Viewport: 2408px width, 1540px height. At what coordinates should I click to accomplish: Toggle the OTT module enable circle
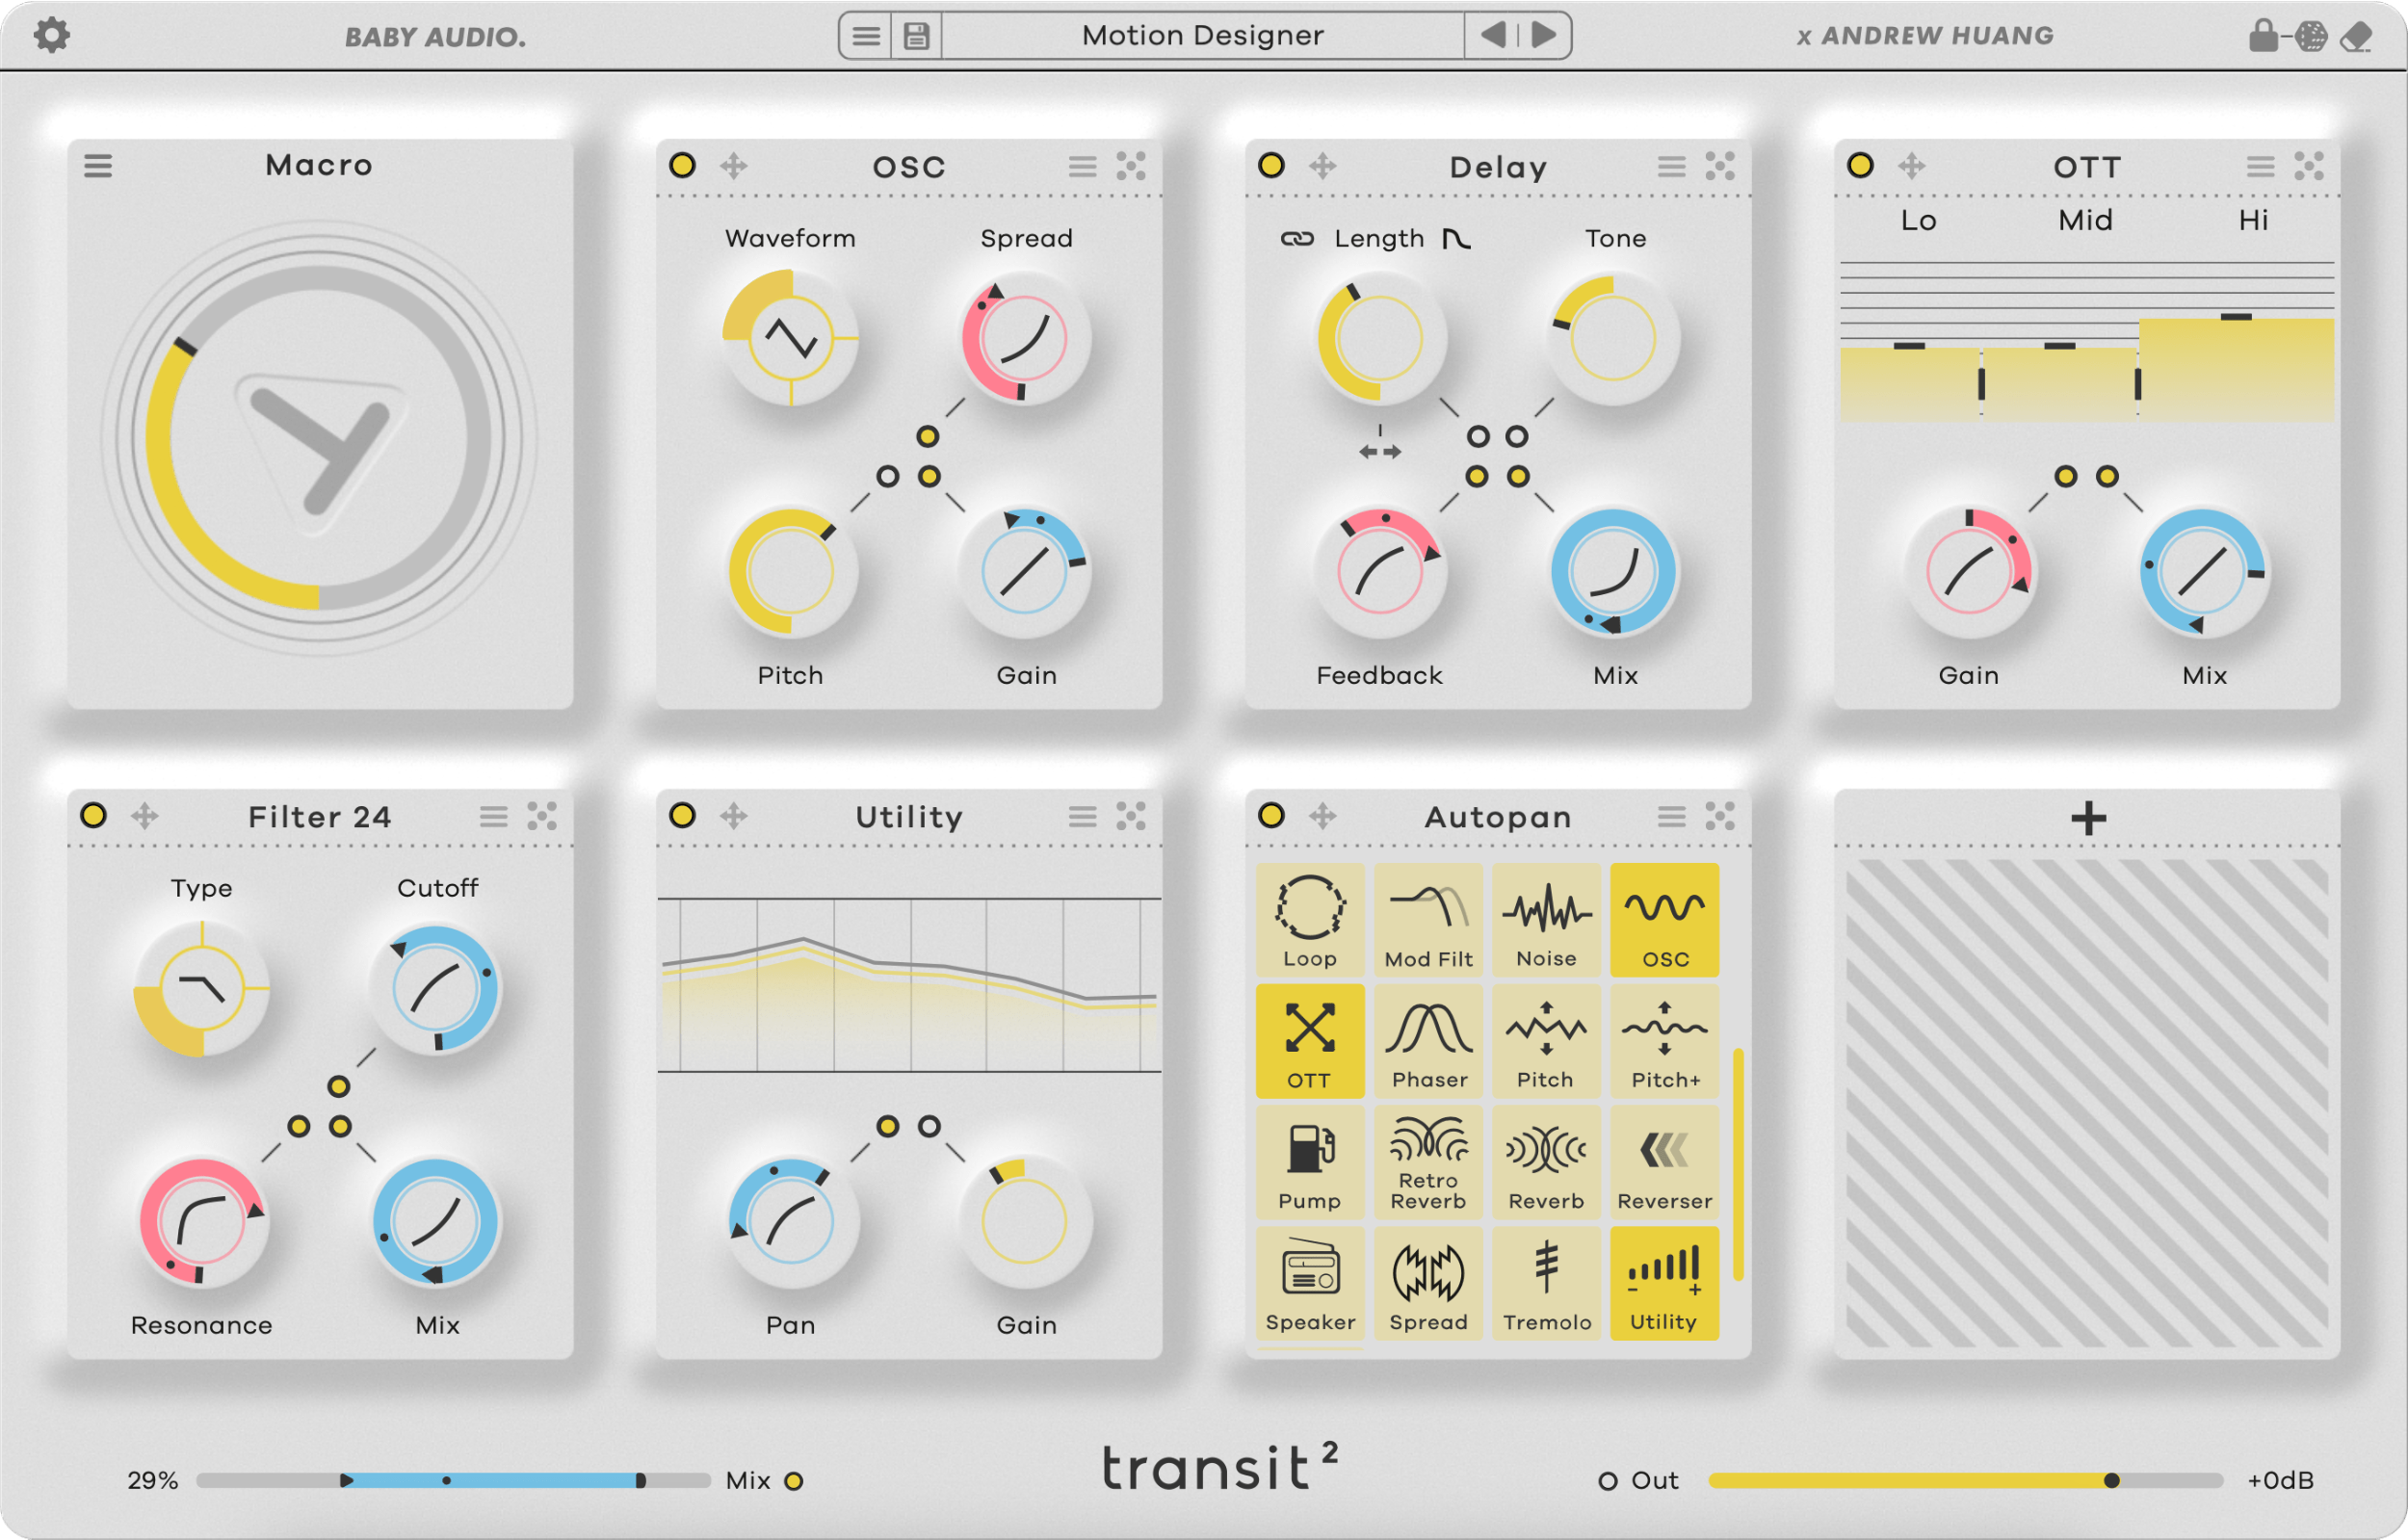1860,165
